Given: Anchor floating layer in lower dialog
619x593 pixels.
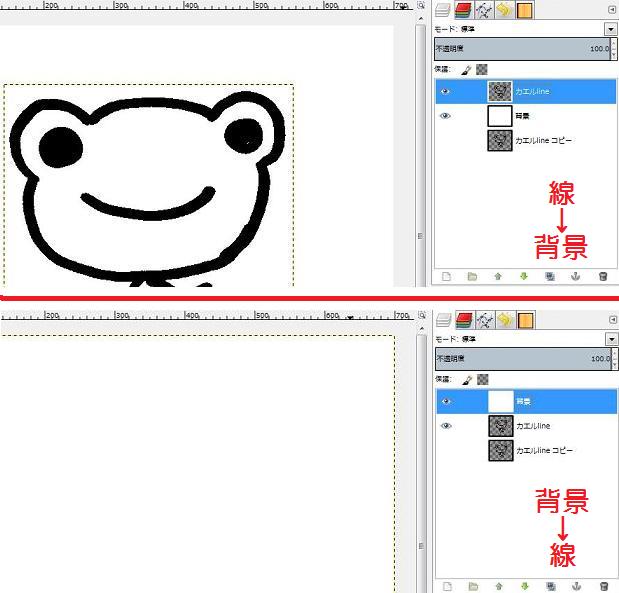Looking at the screenshot, I should pyautogui.click(x=576, y=586).
